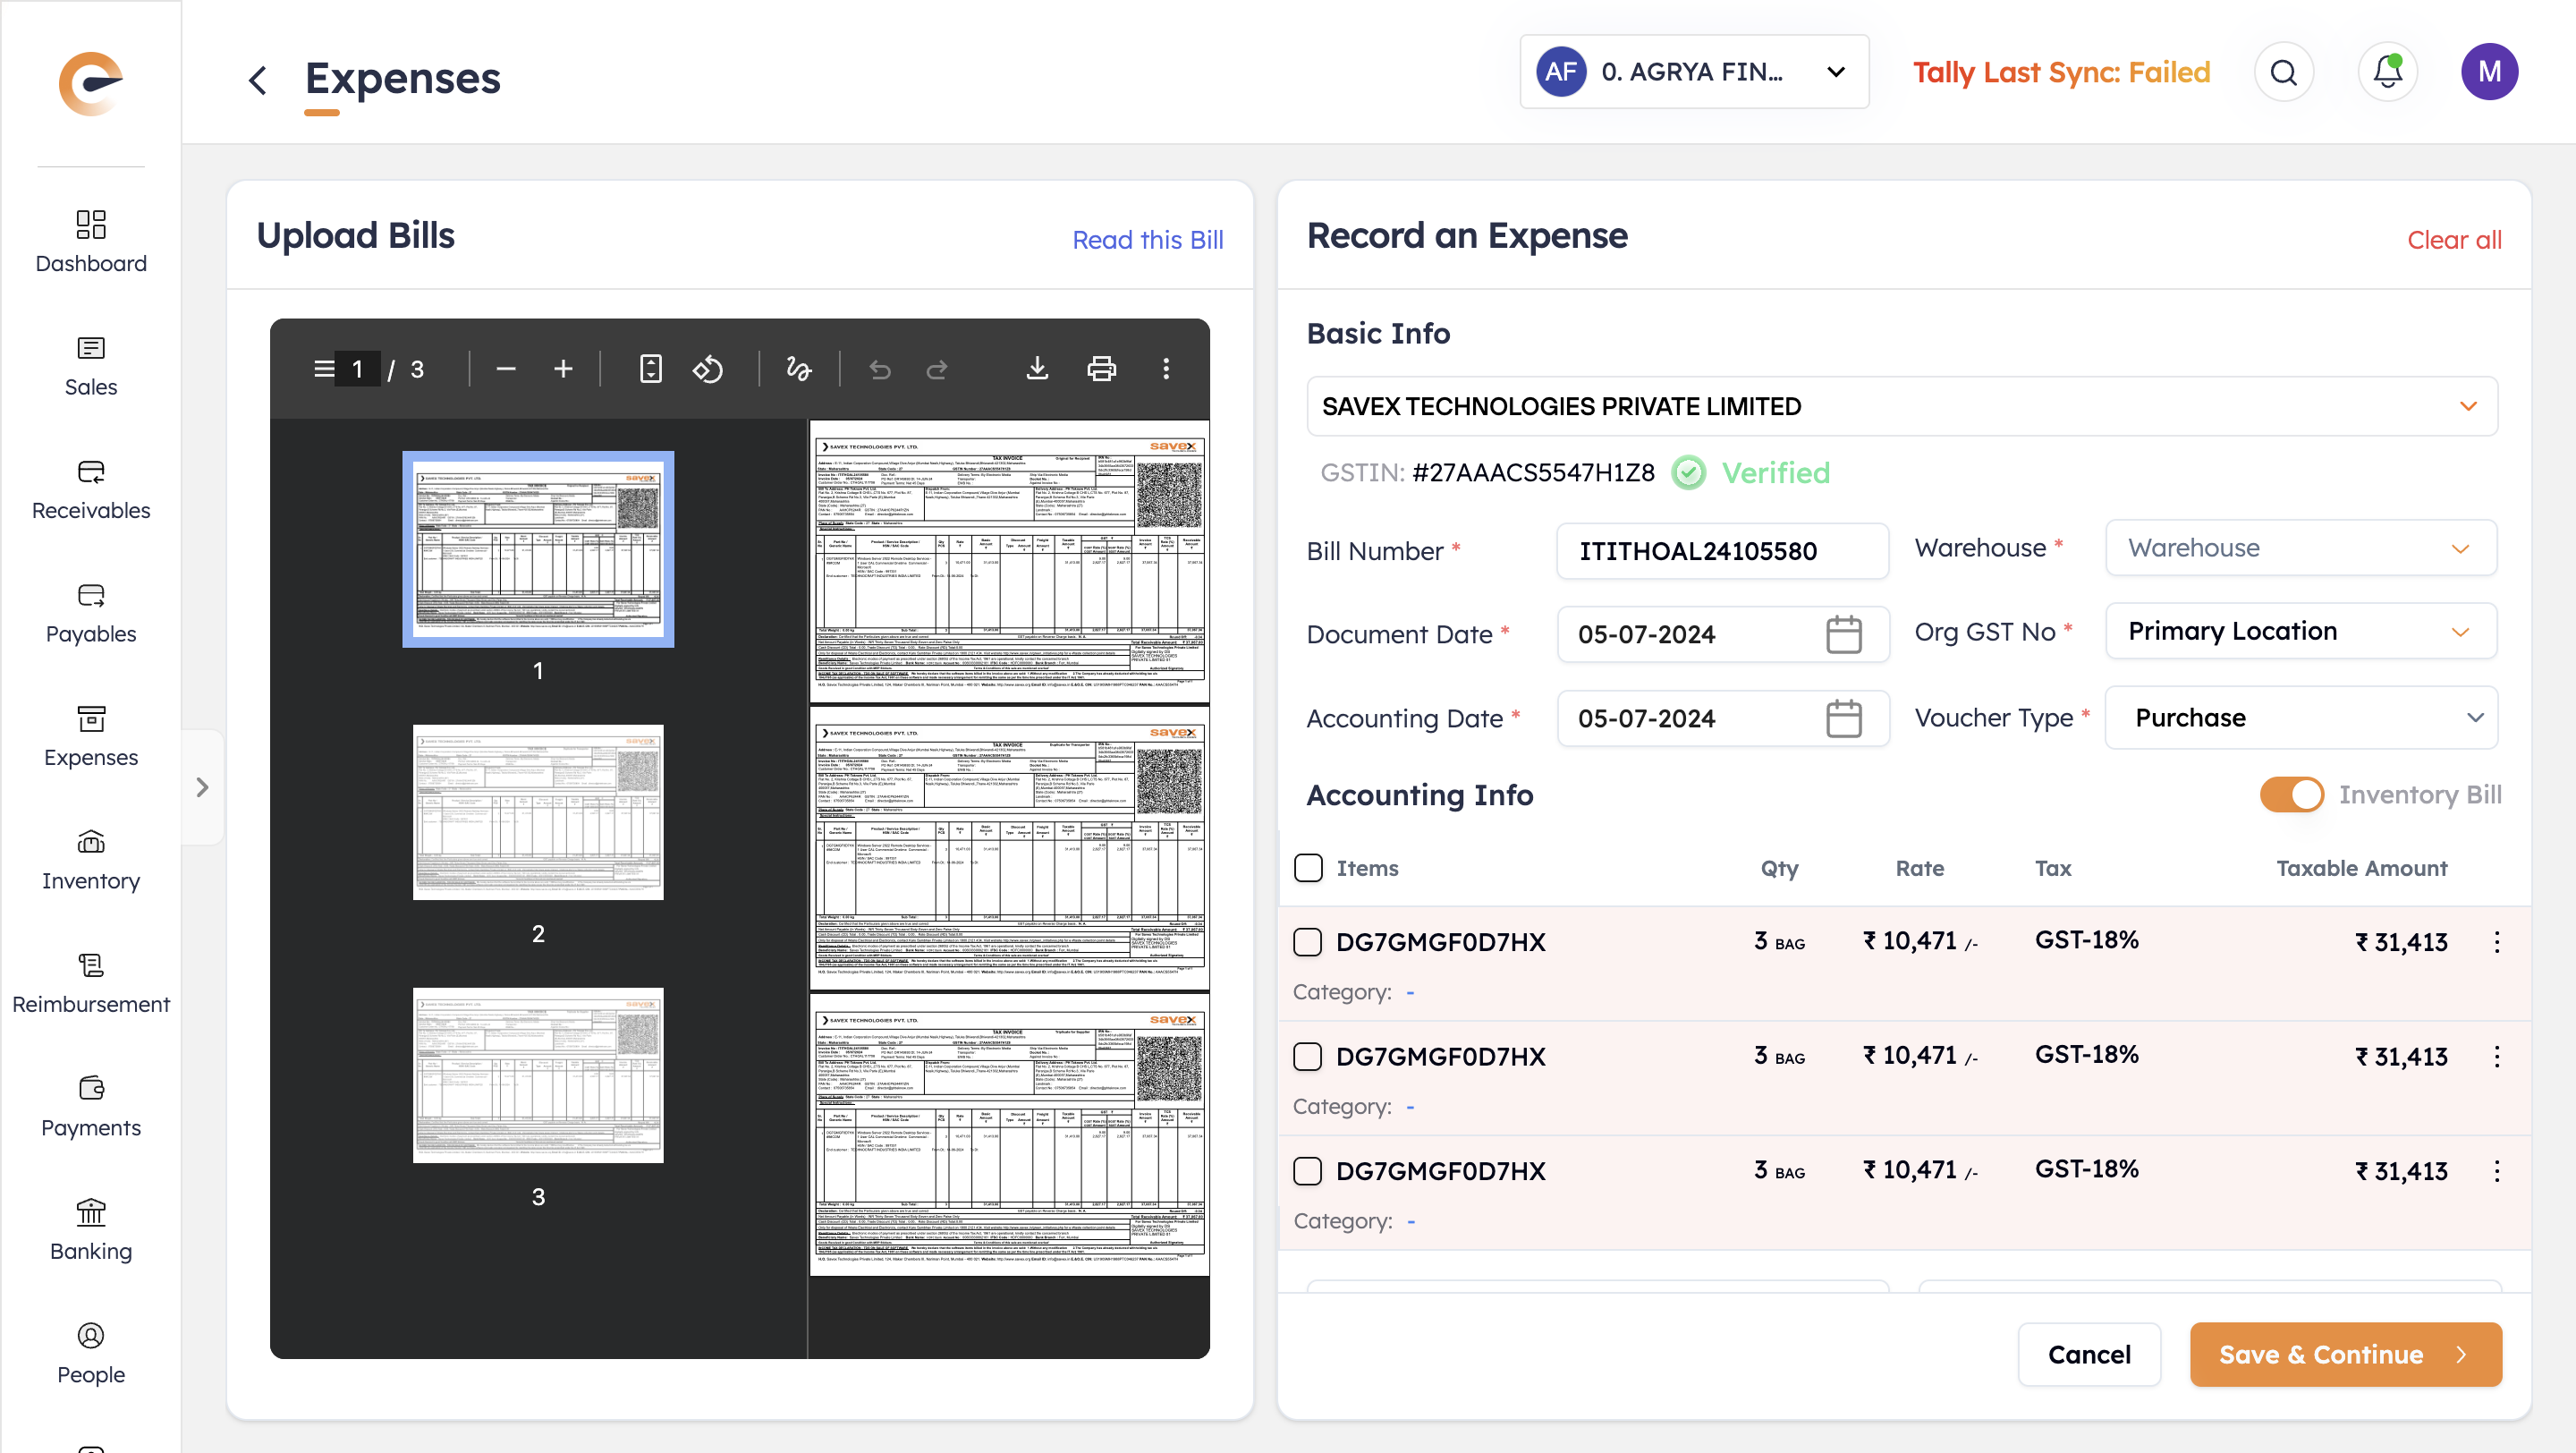
Task: Check the select-all Items checkbox
Action: pyautogui.click(x=1308, y=867)
